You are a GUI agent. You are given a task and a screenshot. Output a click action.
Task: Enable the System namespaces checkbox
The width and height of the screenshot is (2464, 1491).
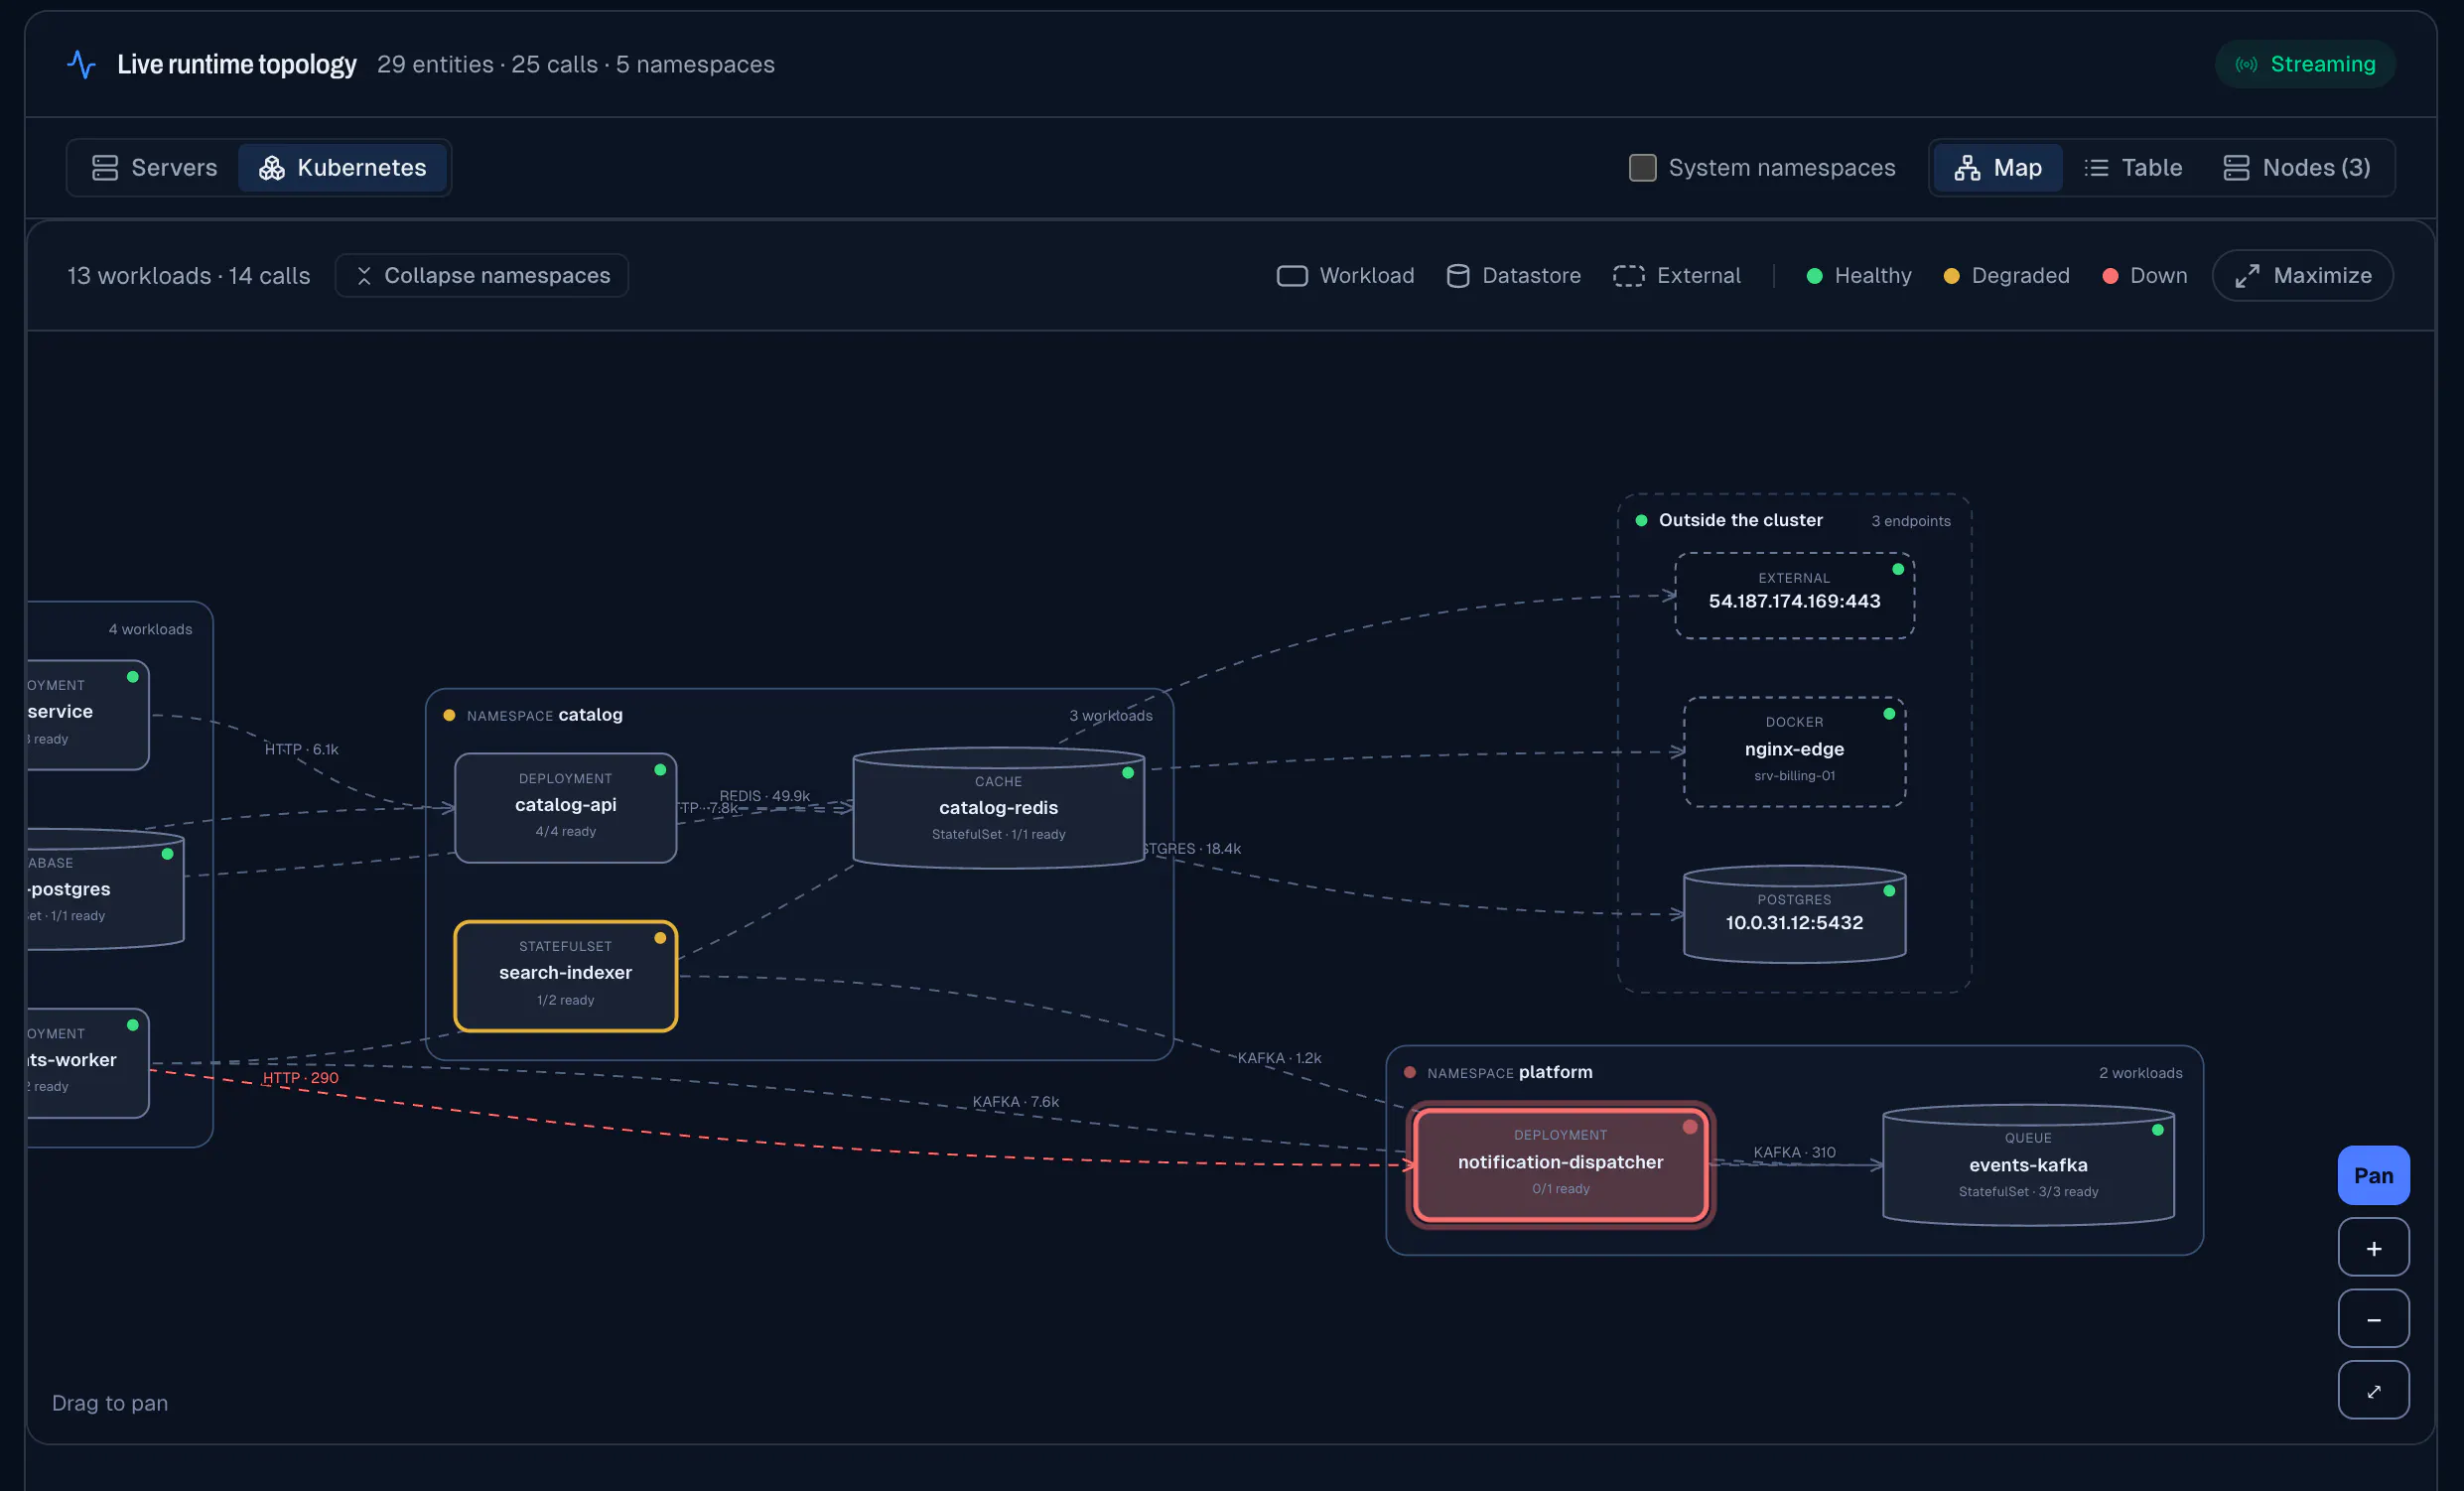(1642, 167)
